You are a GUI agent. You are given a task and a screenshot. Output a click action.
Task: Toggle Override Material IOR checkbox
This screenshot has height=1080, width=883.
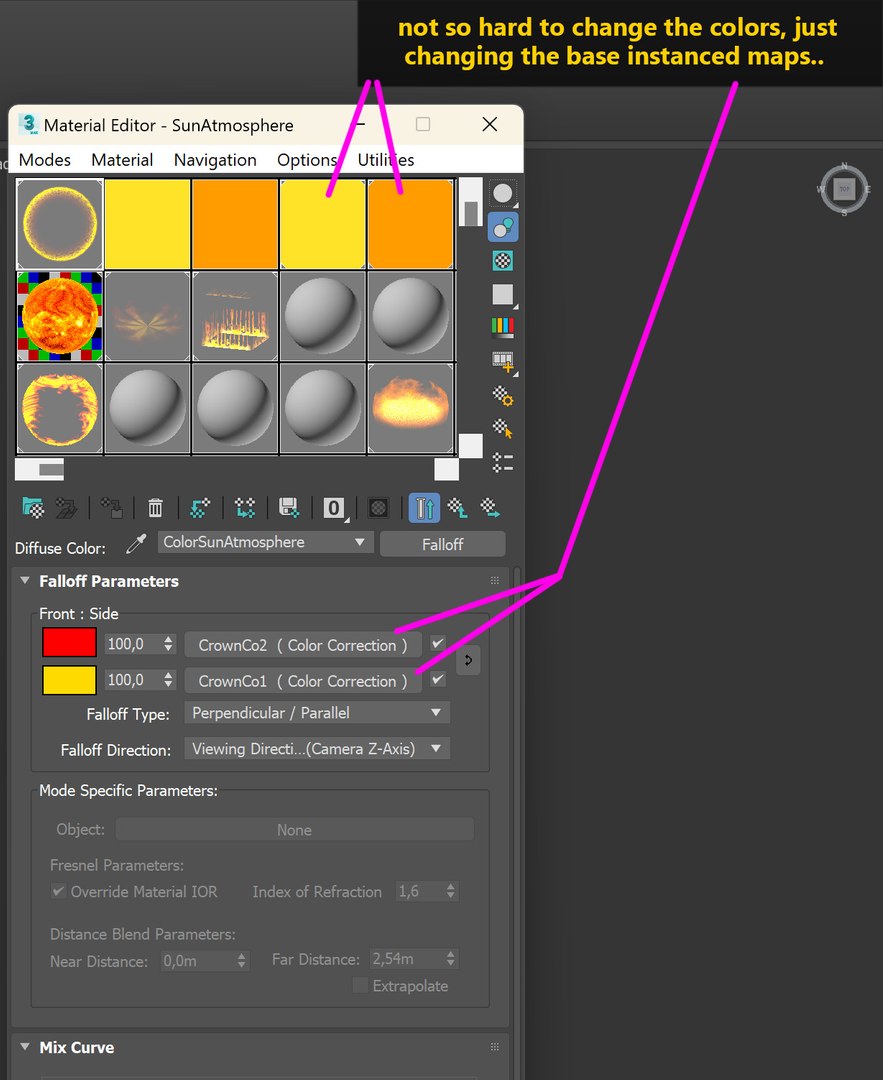59,891
